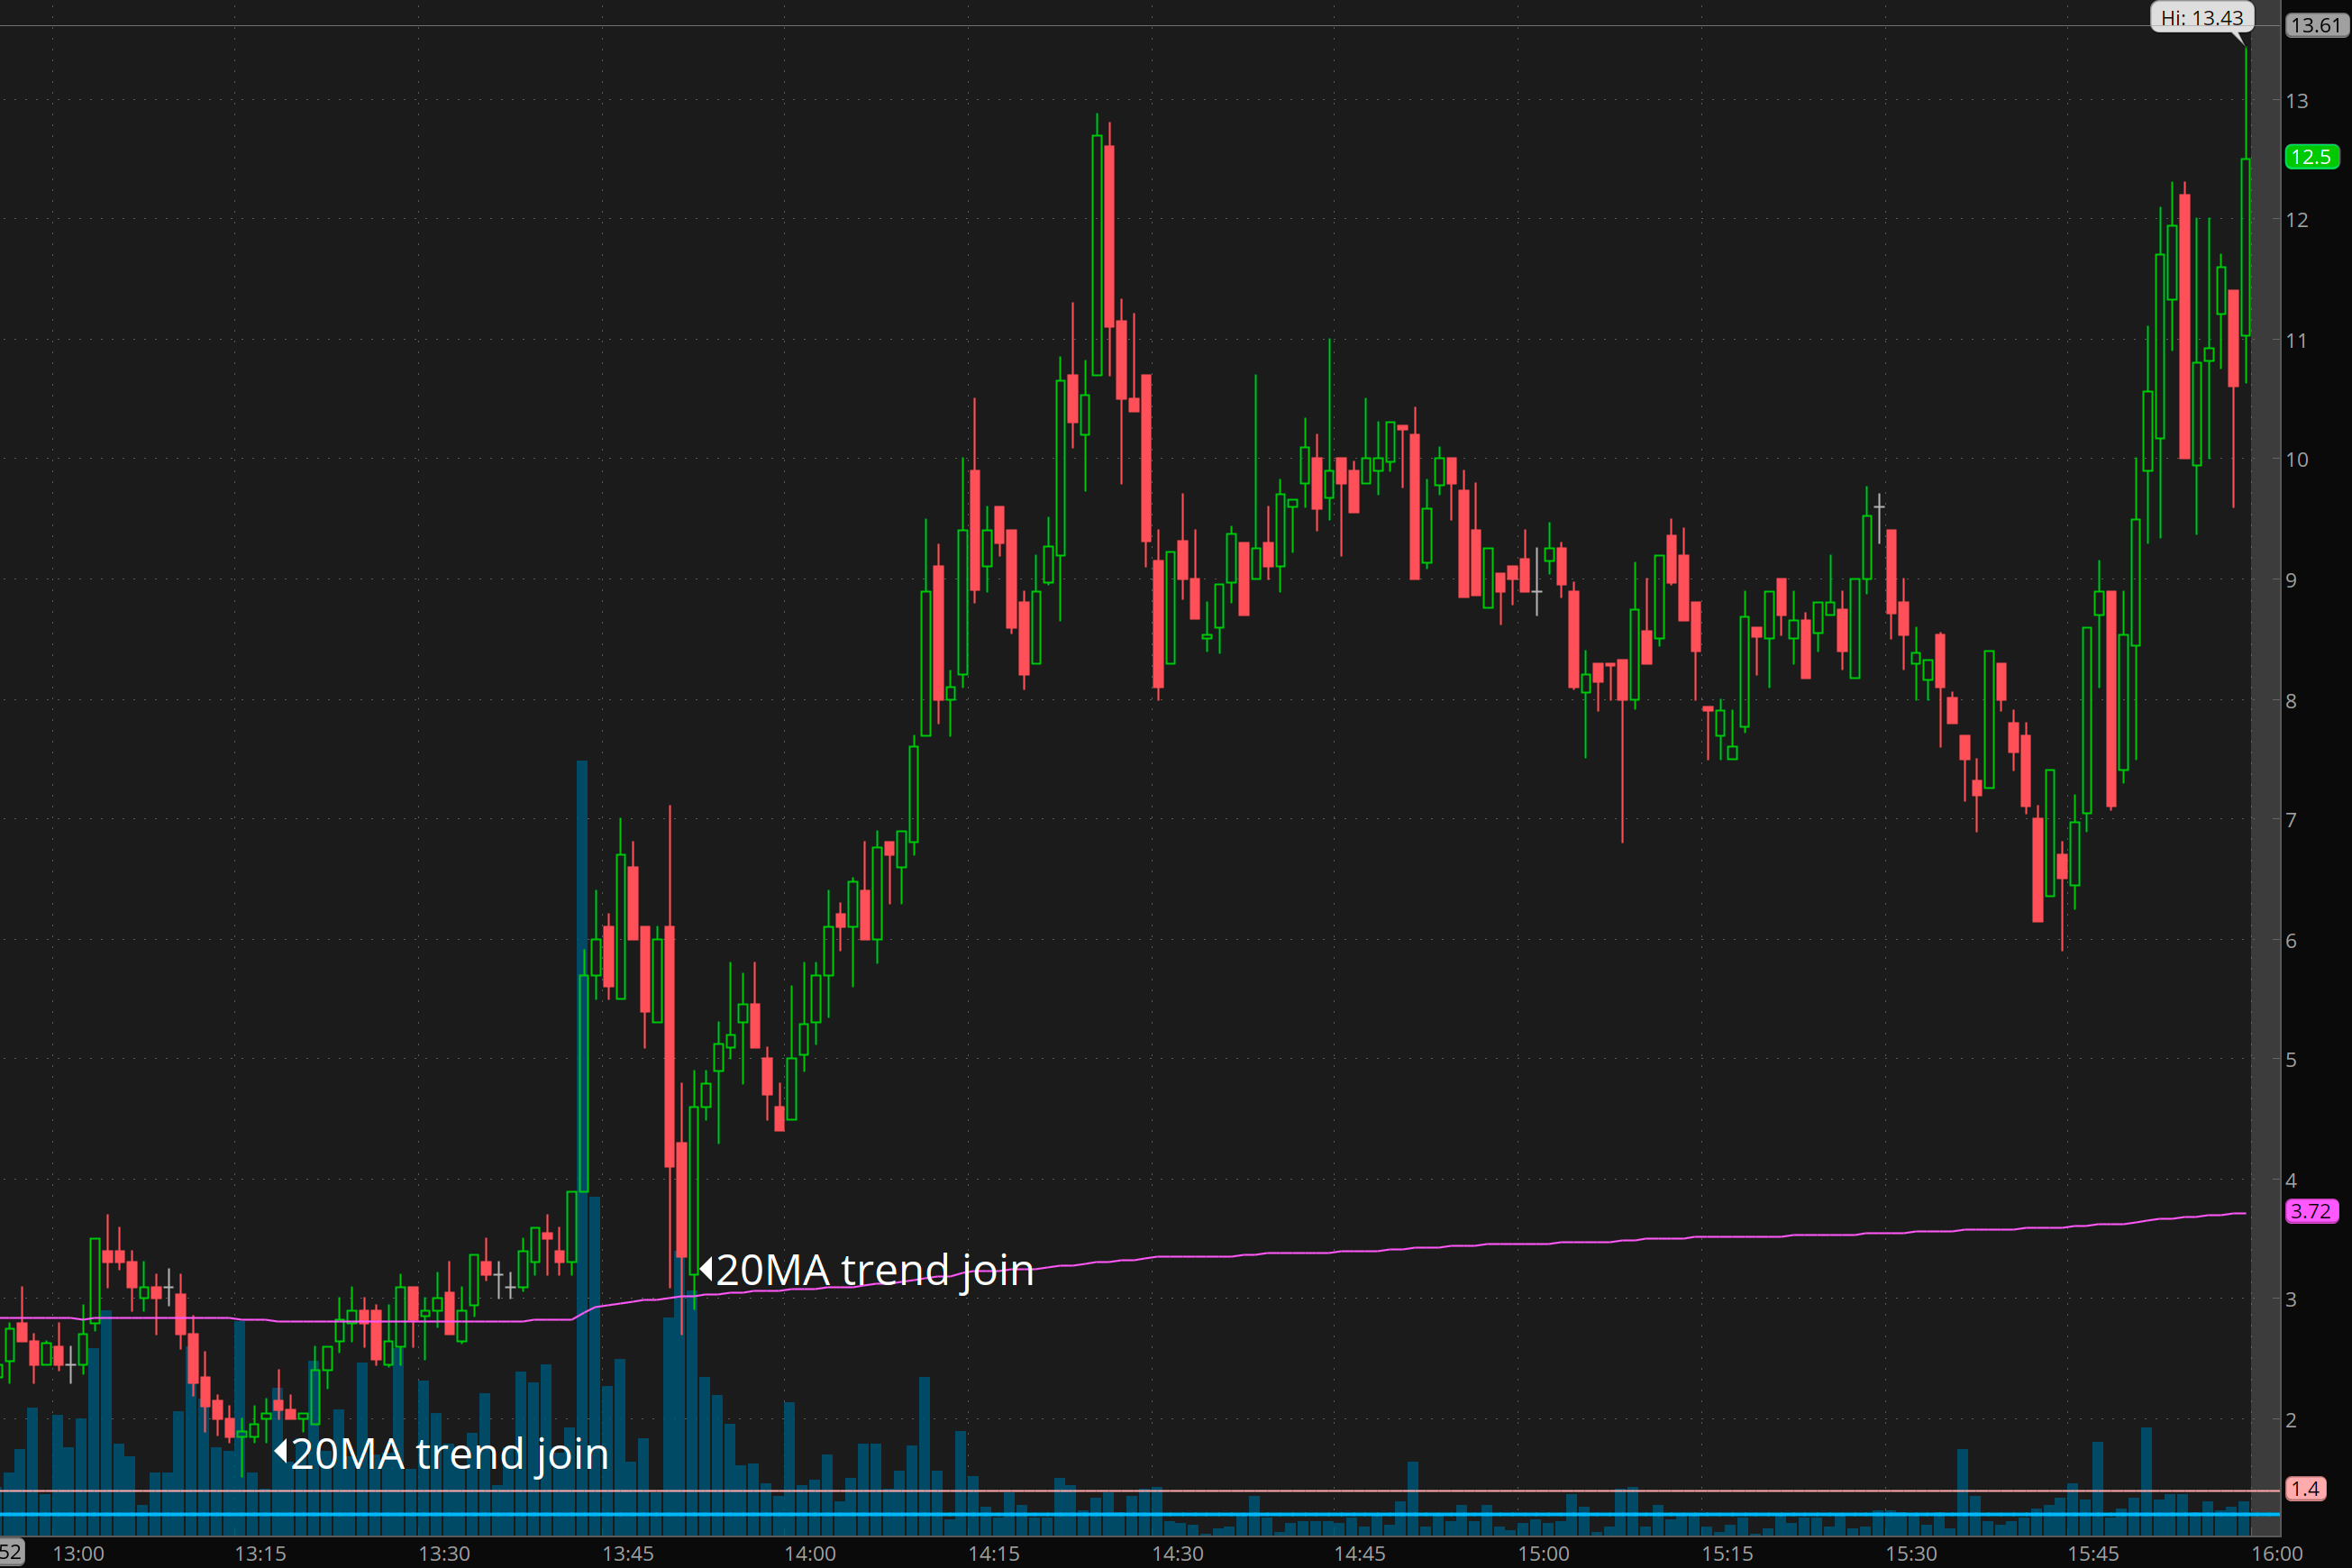This screenshot has height=1568, width=2352.
Task: Click the 52 label at bottom-left corner
Action: [10, 1552]
